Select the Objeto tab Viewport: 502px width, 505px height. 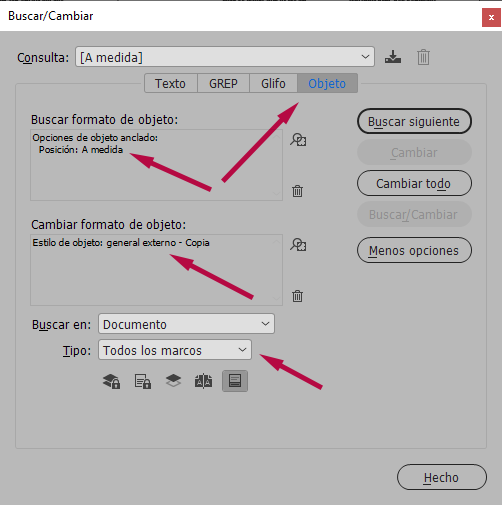[327, 83]
